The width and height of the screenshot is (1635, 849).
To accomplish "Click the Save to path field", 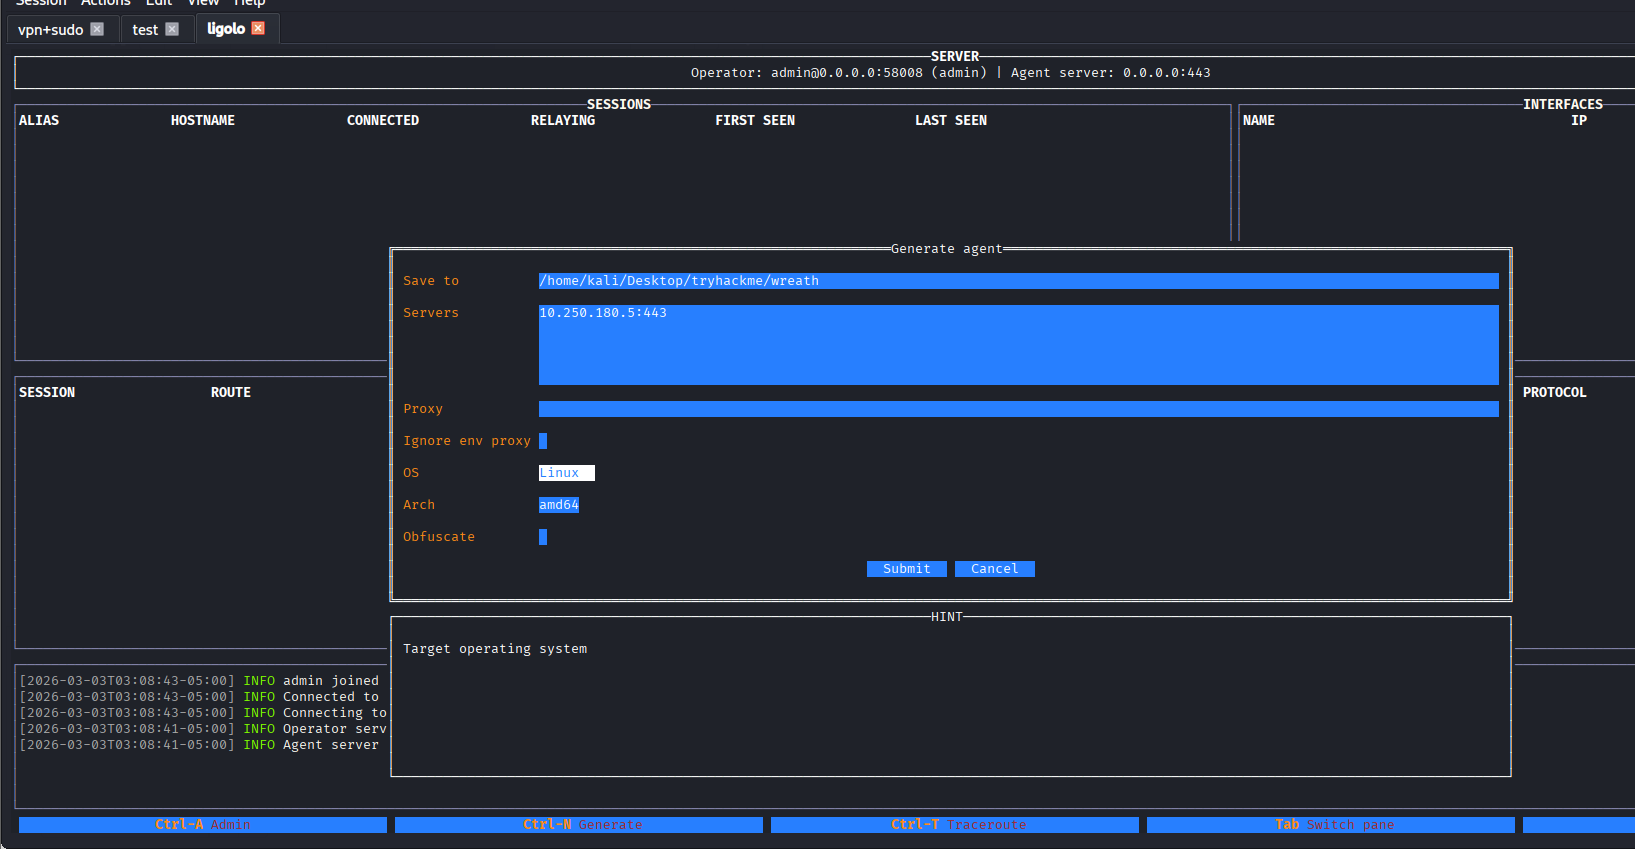I will pos(1018,281).
